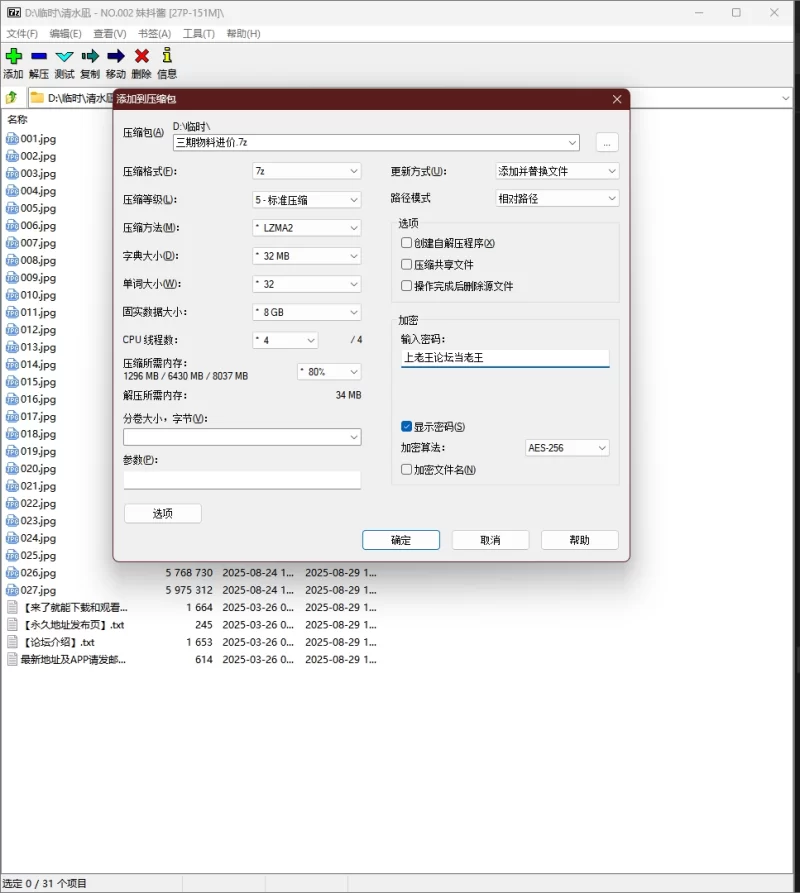The height and width of the screenshot is (893, 800).
Task: Open the 查看(V) menu
Action: (x=110, y=34)
